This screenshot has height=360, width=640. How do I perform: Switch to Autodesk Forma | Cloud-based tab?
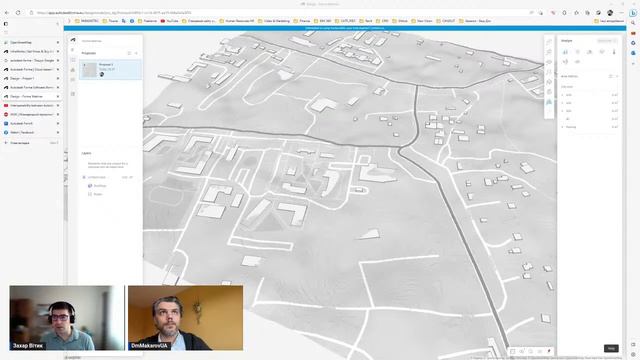tap(31, 69)
